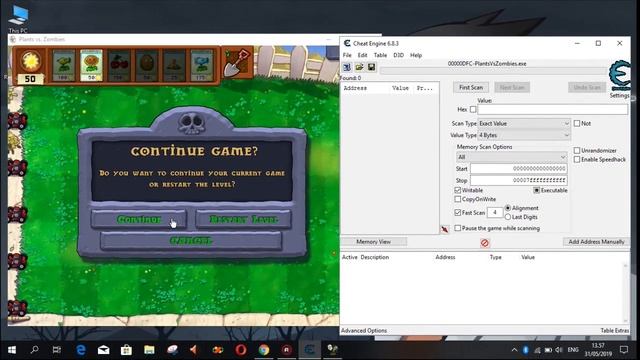The image size is (640, 360).
Task: Click the Fast Scan alignment value field
Action: 495,213
